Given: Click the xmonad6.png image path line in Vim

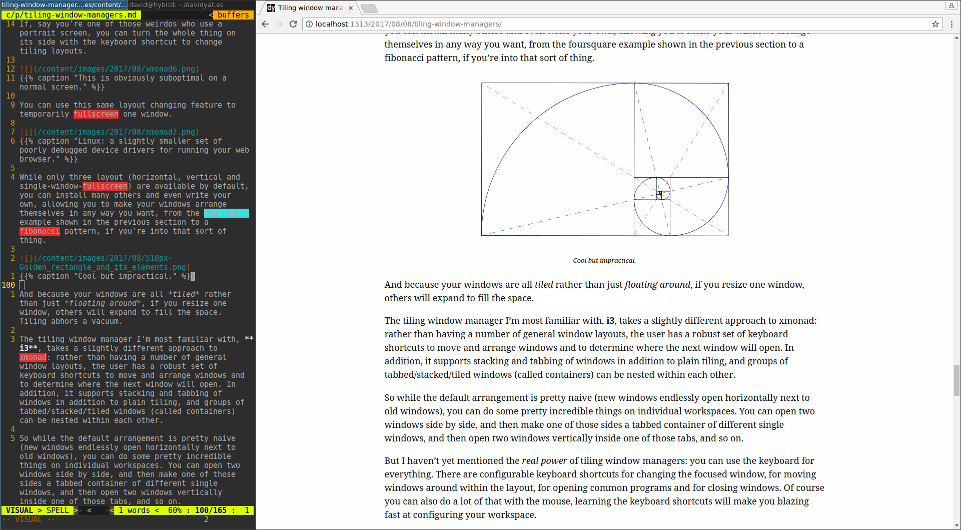Looking at the screenshot, I should point(108,69).
